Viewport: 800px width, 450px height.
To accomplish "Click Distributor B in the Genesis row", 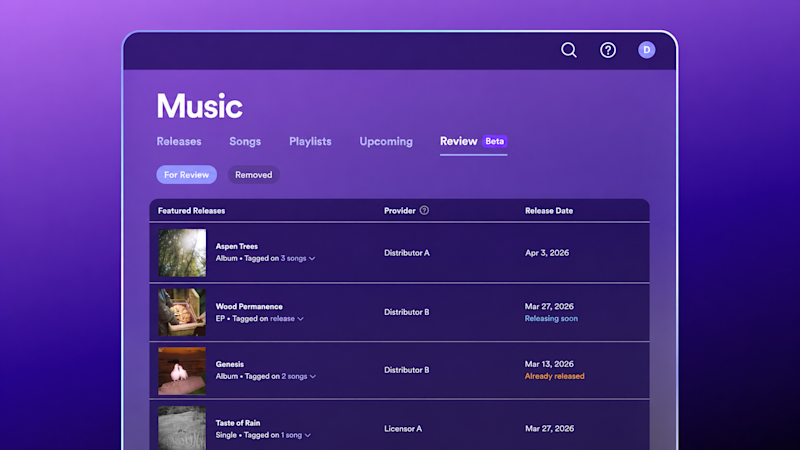I will pyautogui.click(x=407, y=369).
